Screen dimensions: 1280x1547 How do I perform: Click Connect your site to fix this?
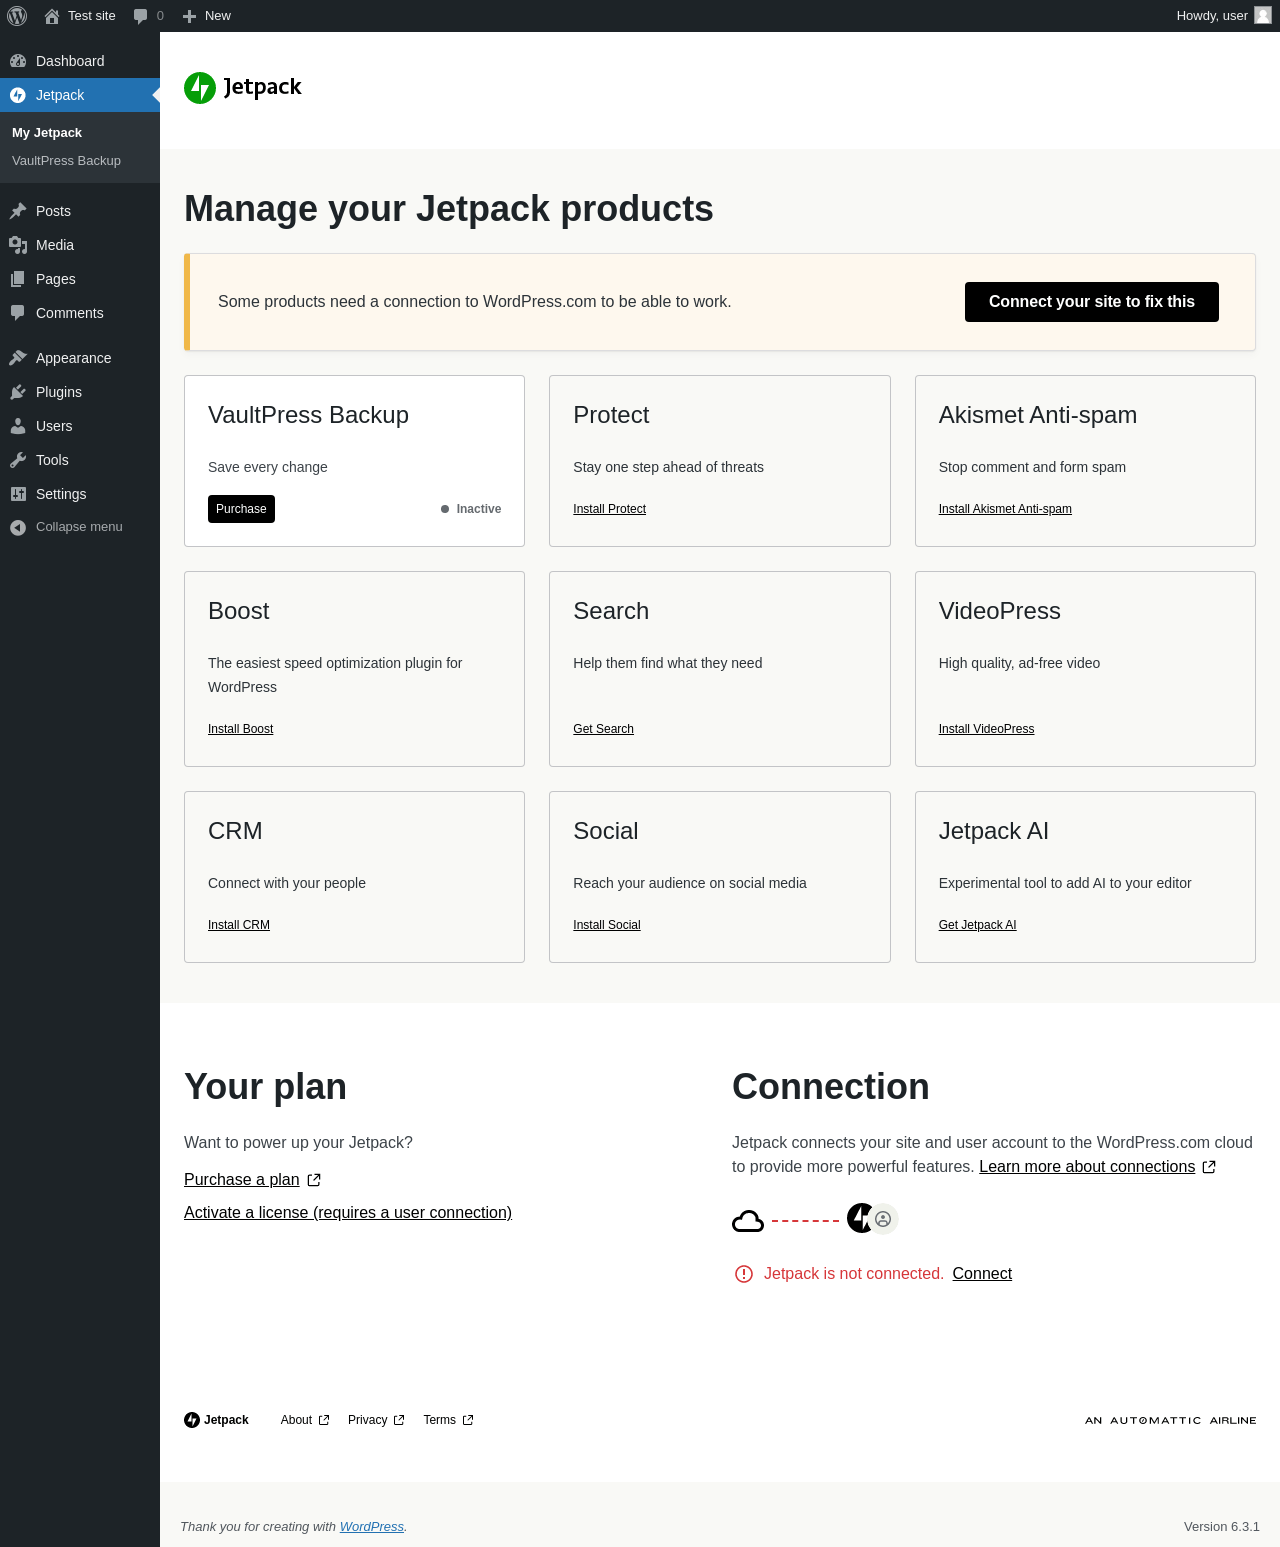click(1091, 302)
